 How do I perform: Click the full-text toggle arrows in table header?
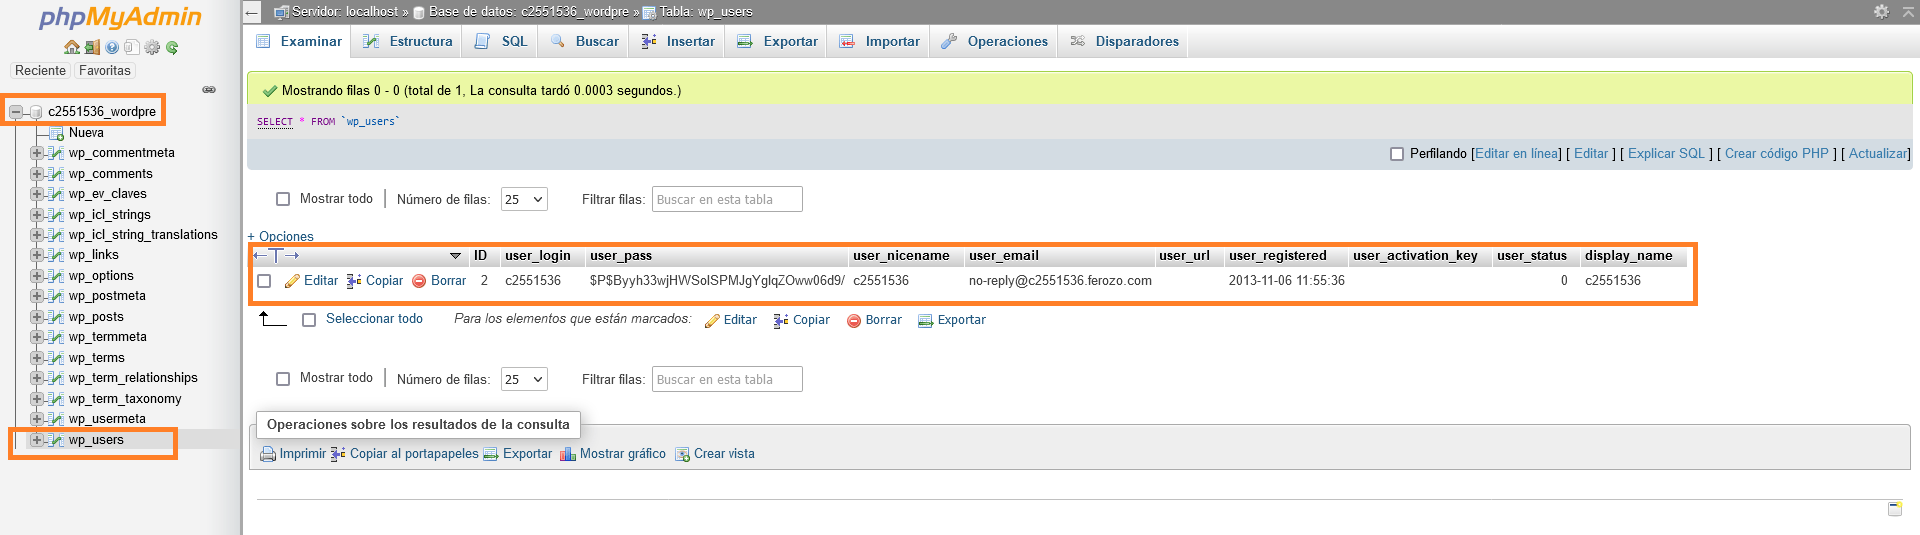(276, 256)
